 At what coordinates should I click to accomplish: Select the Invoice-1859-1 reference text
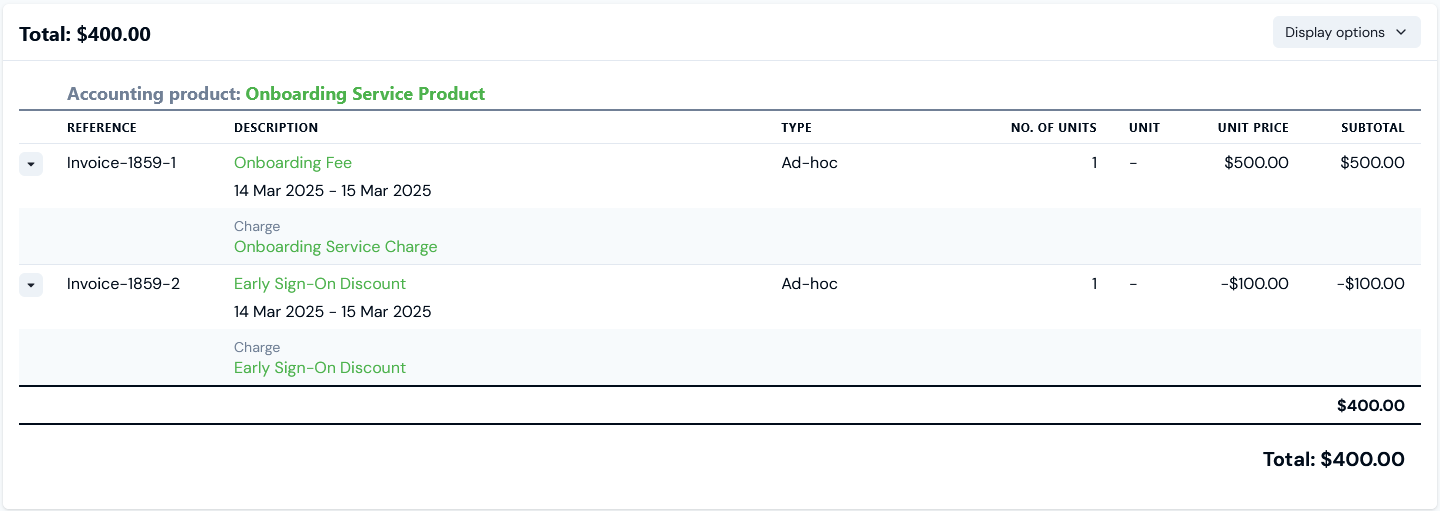tap(122, 163)
